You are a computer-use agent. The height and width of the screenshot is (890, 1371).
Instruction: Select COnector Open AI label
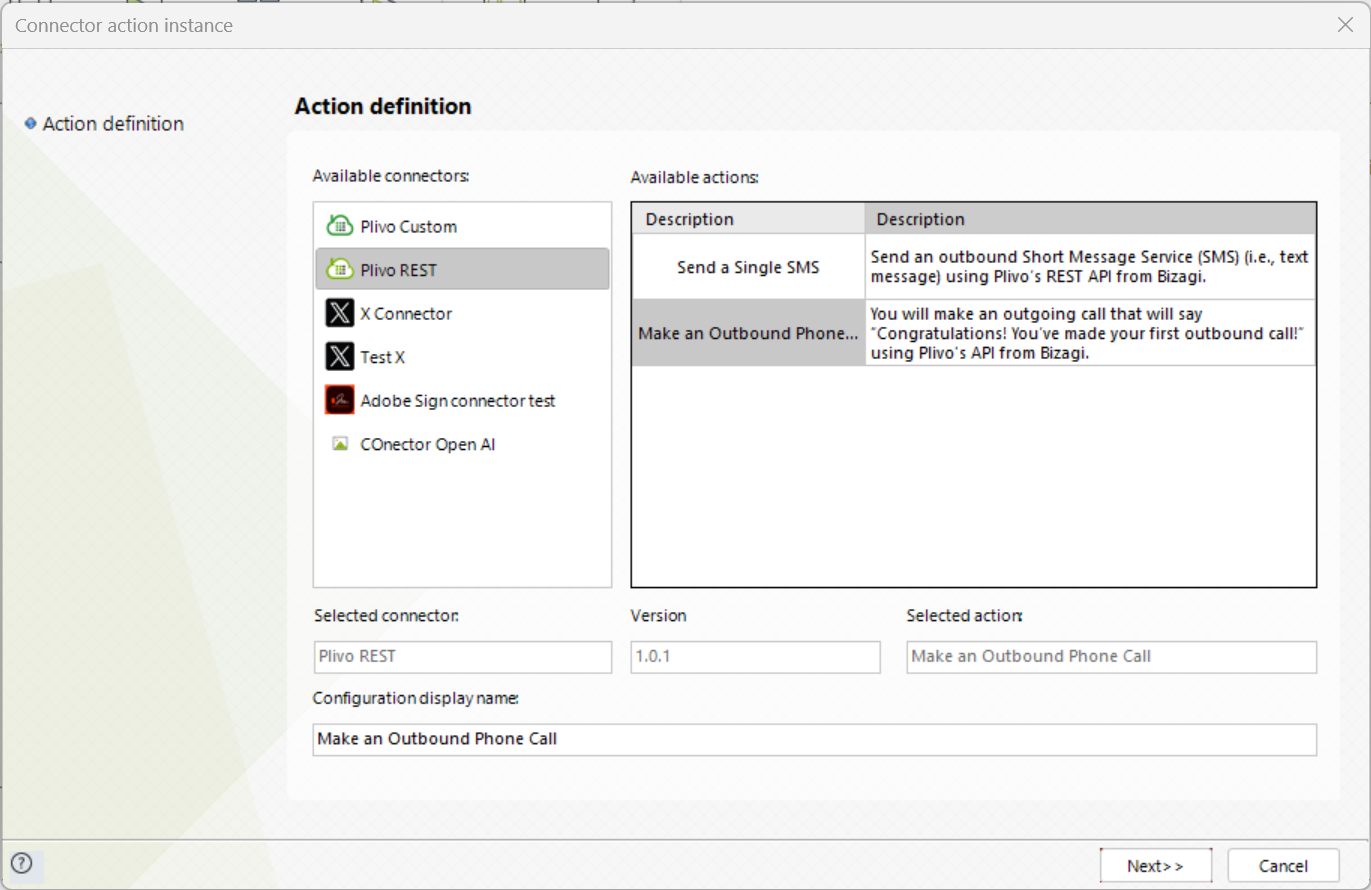(x=428, y=445)
